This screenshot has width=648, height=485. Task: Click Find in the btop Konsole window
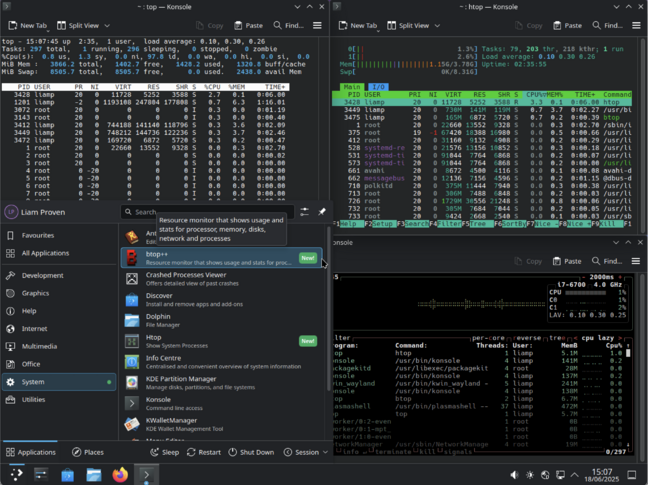point(607,261)
